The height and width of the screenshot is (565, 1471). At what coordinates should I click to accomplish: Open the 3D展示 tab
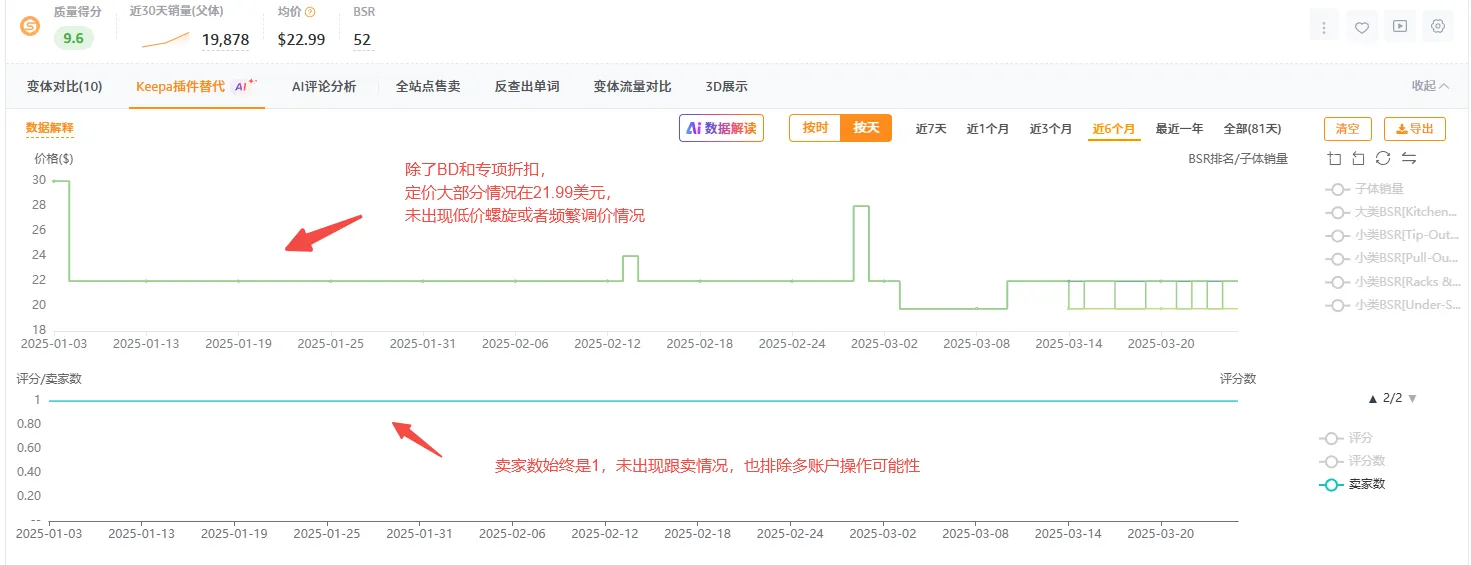coord(726,87)
